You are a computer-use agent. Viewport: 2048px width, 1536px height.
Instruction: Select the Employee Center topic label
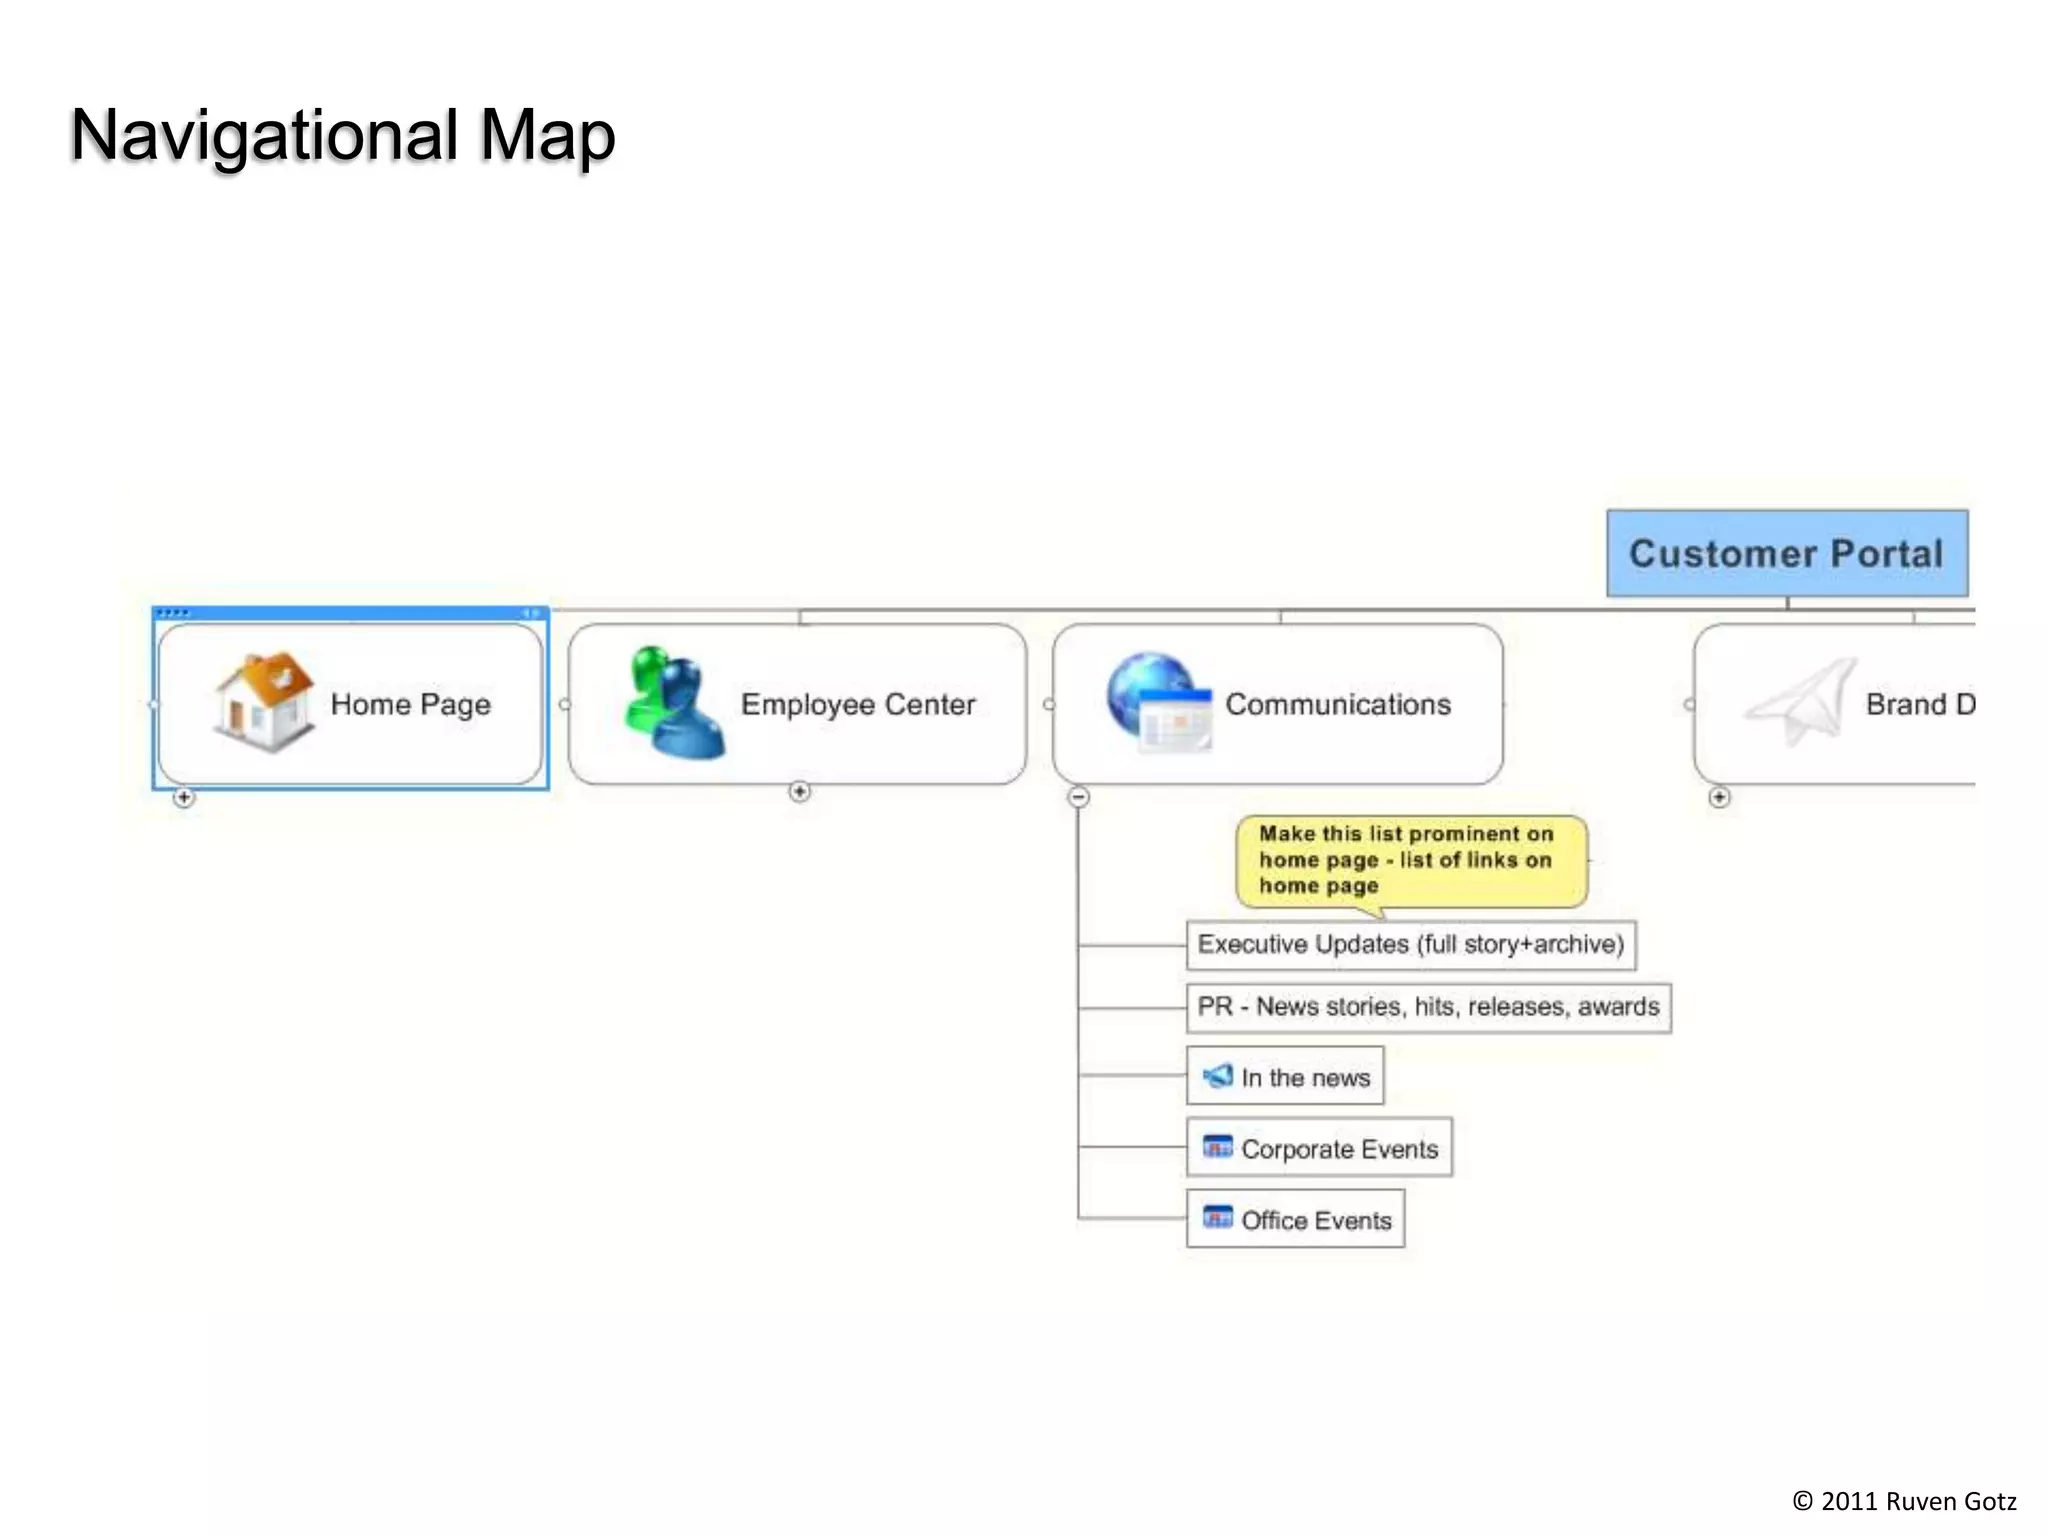tap(857, 704)
